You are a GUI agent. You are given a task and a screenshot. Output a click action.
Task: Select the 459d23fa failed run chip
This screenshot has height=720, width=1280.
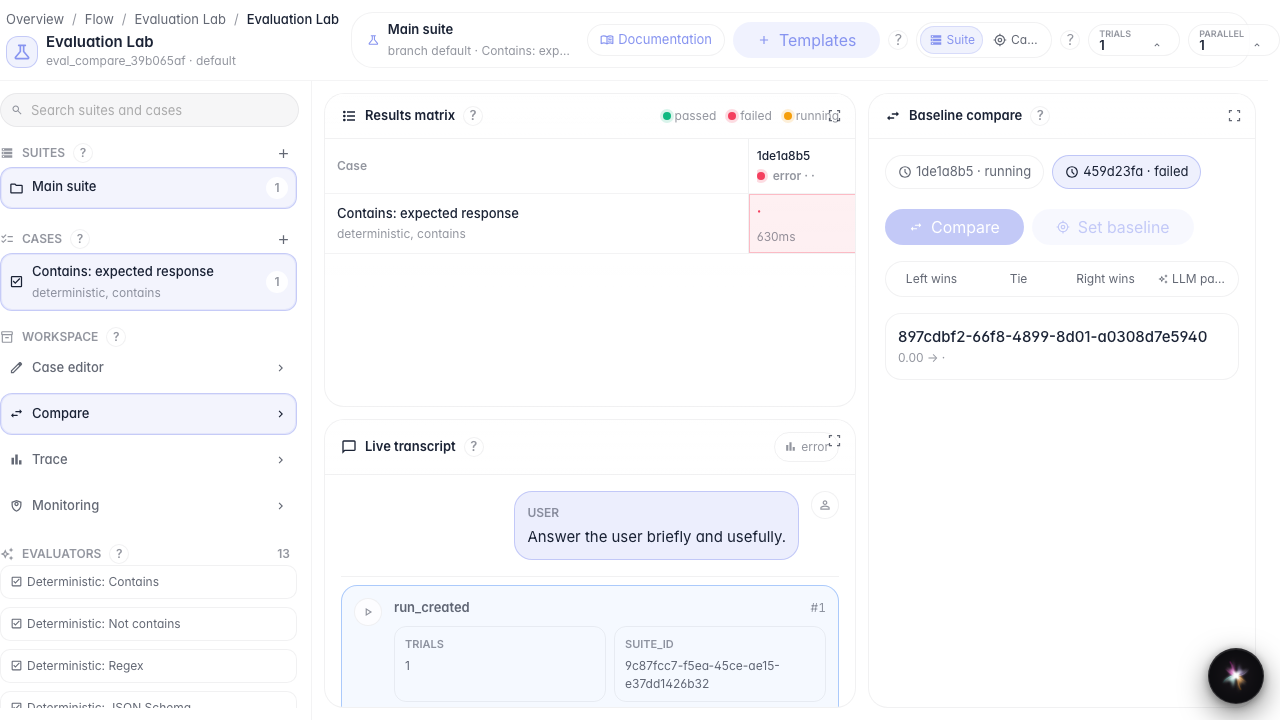[1126, 172]
